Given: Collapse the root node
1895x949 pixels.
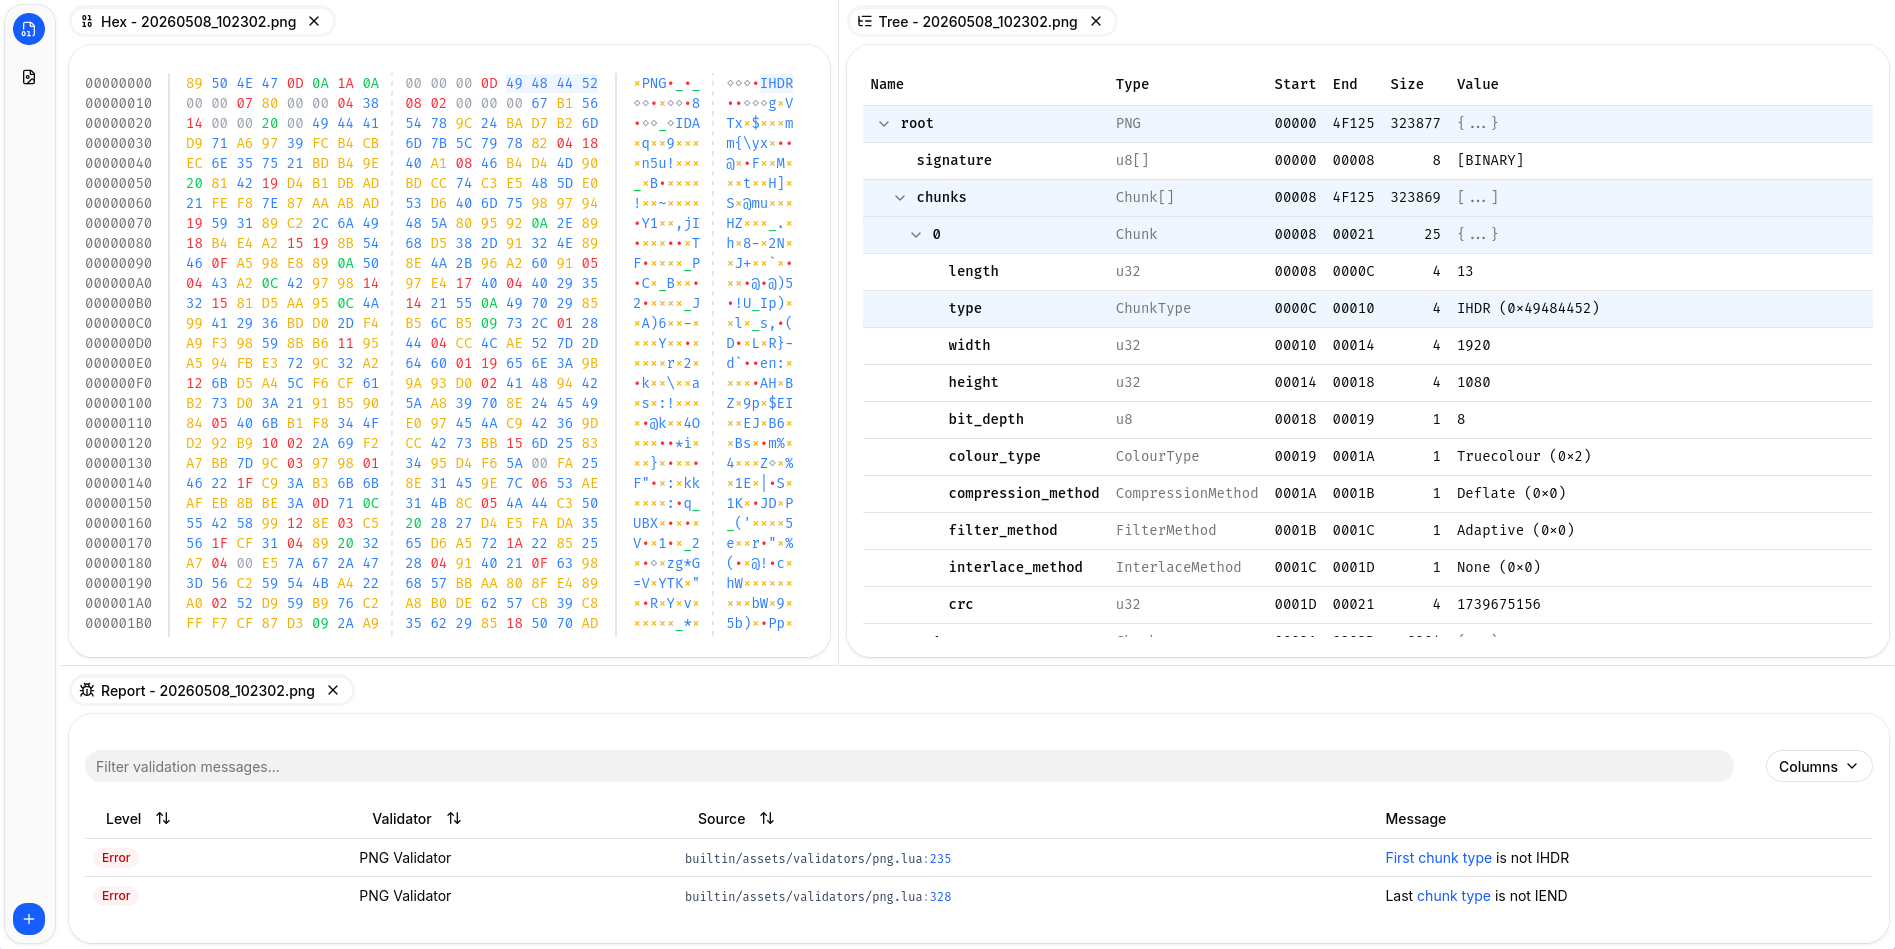Looking at the screenshot, I should coord(884,123).
